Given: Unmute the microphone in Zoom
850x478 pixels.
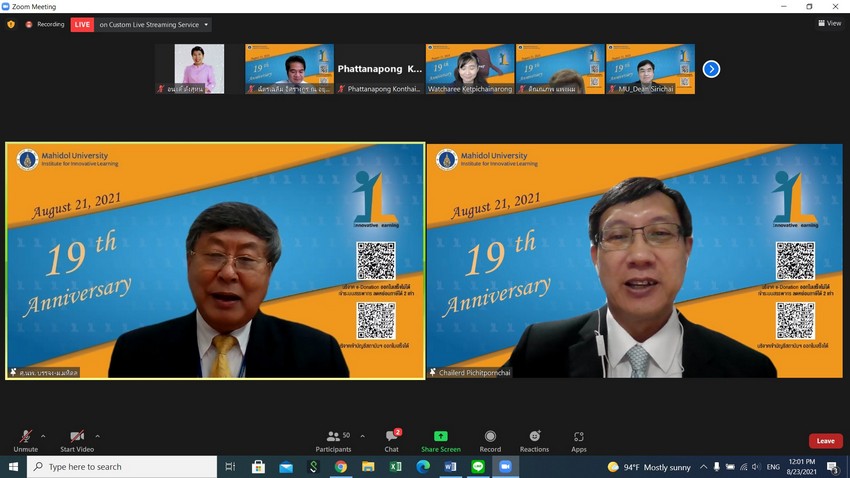Looking at the screenshot, I should click(26, 440).
